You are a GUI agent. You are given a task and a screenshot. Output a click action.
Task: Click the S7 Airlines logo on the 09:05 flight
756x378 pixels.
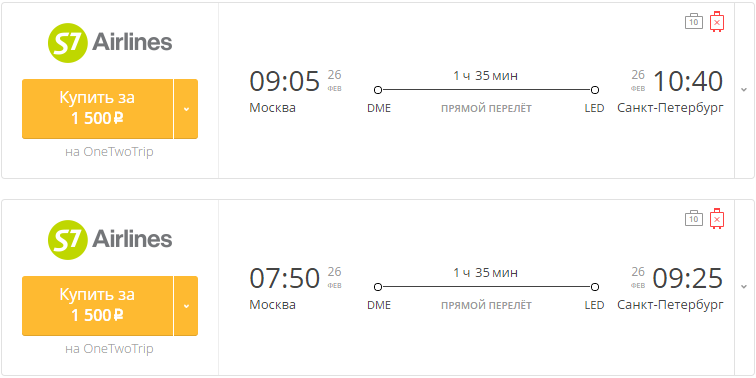click(x=110, y=43)
